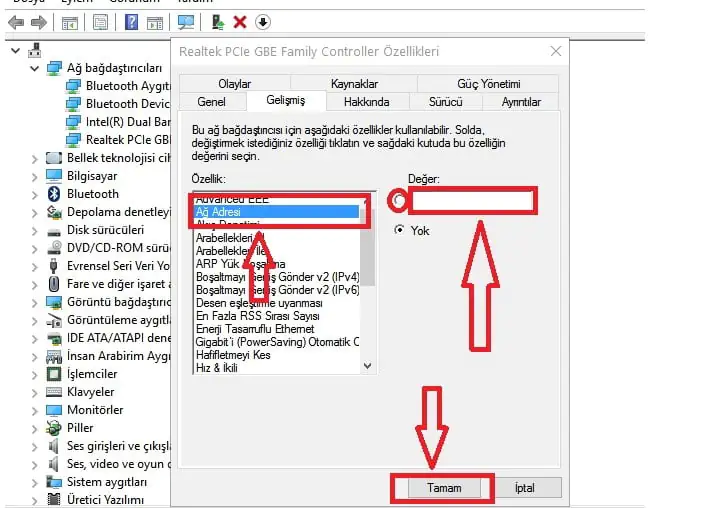Click the Back arrow toolbar icon
702x508 pixels.
point(16,22)
